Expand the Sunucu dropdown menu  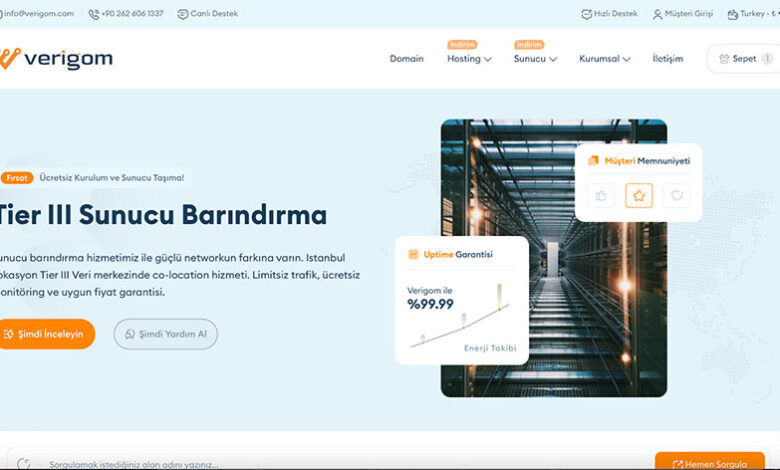535,59
